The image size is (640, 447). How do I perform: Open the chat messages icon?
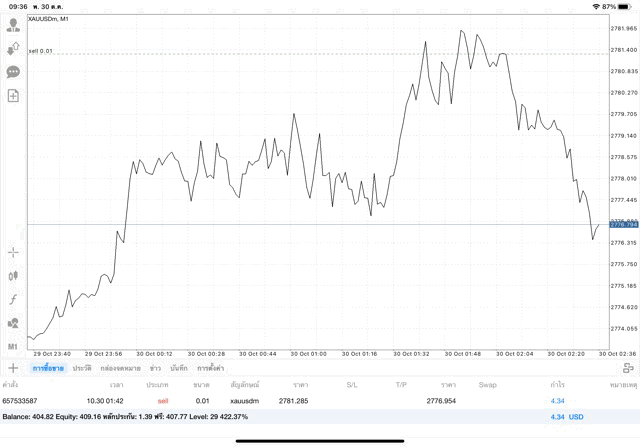pos(13,72)
